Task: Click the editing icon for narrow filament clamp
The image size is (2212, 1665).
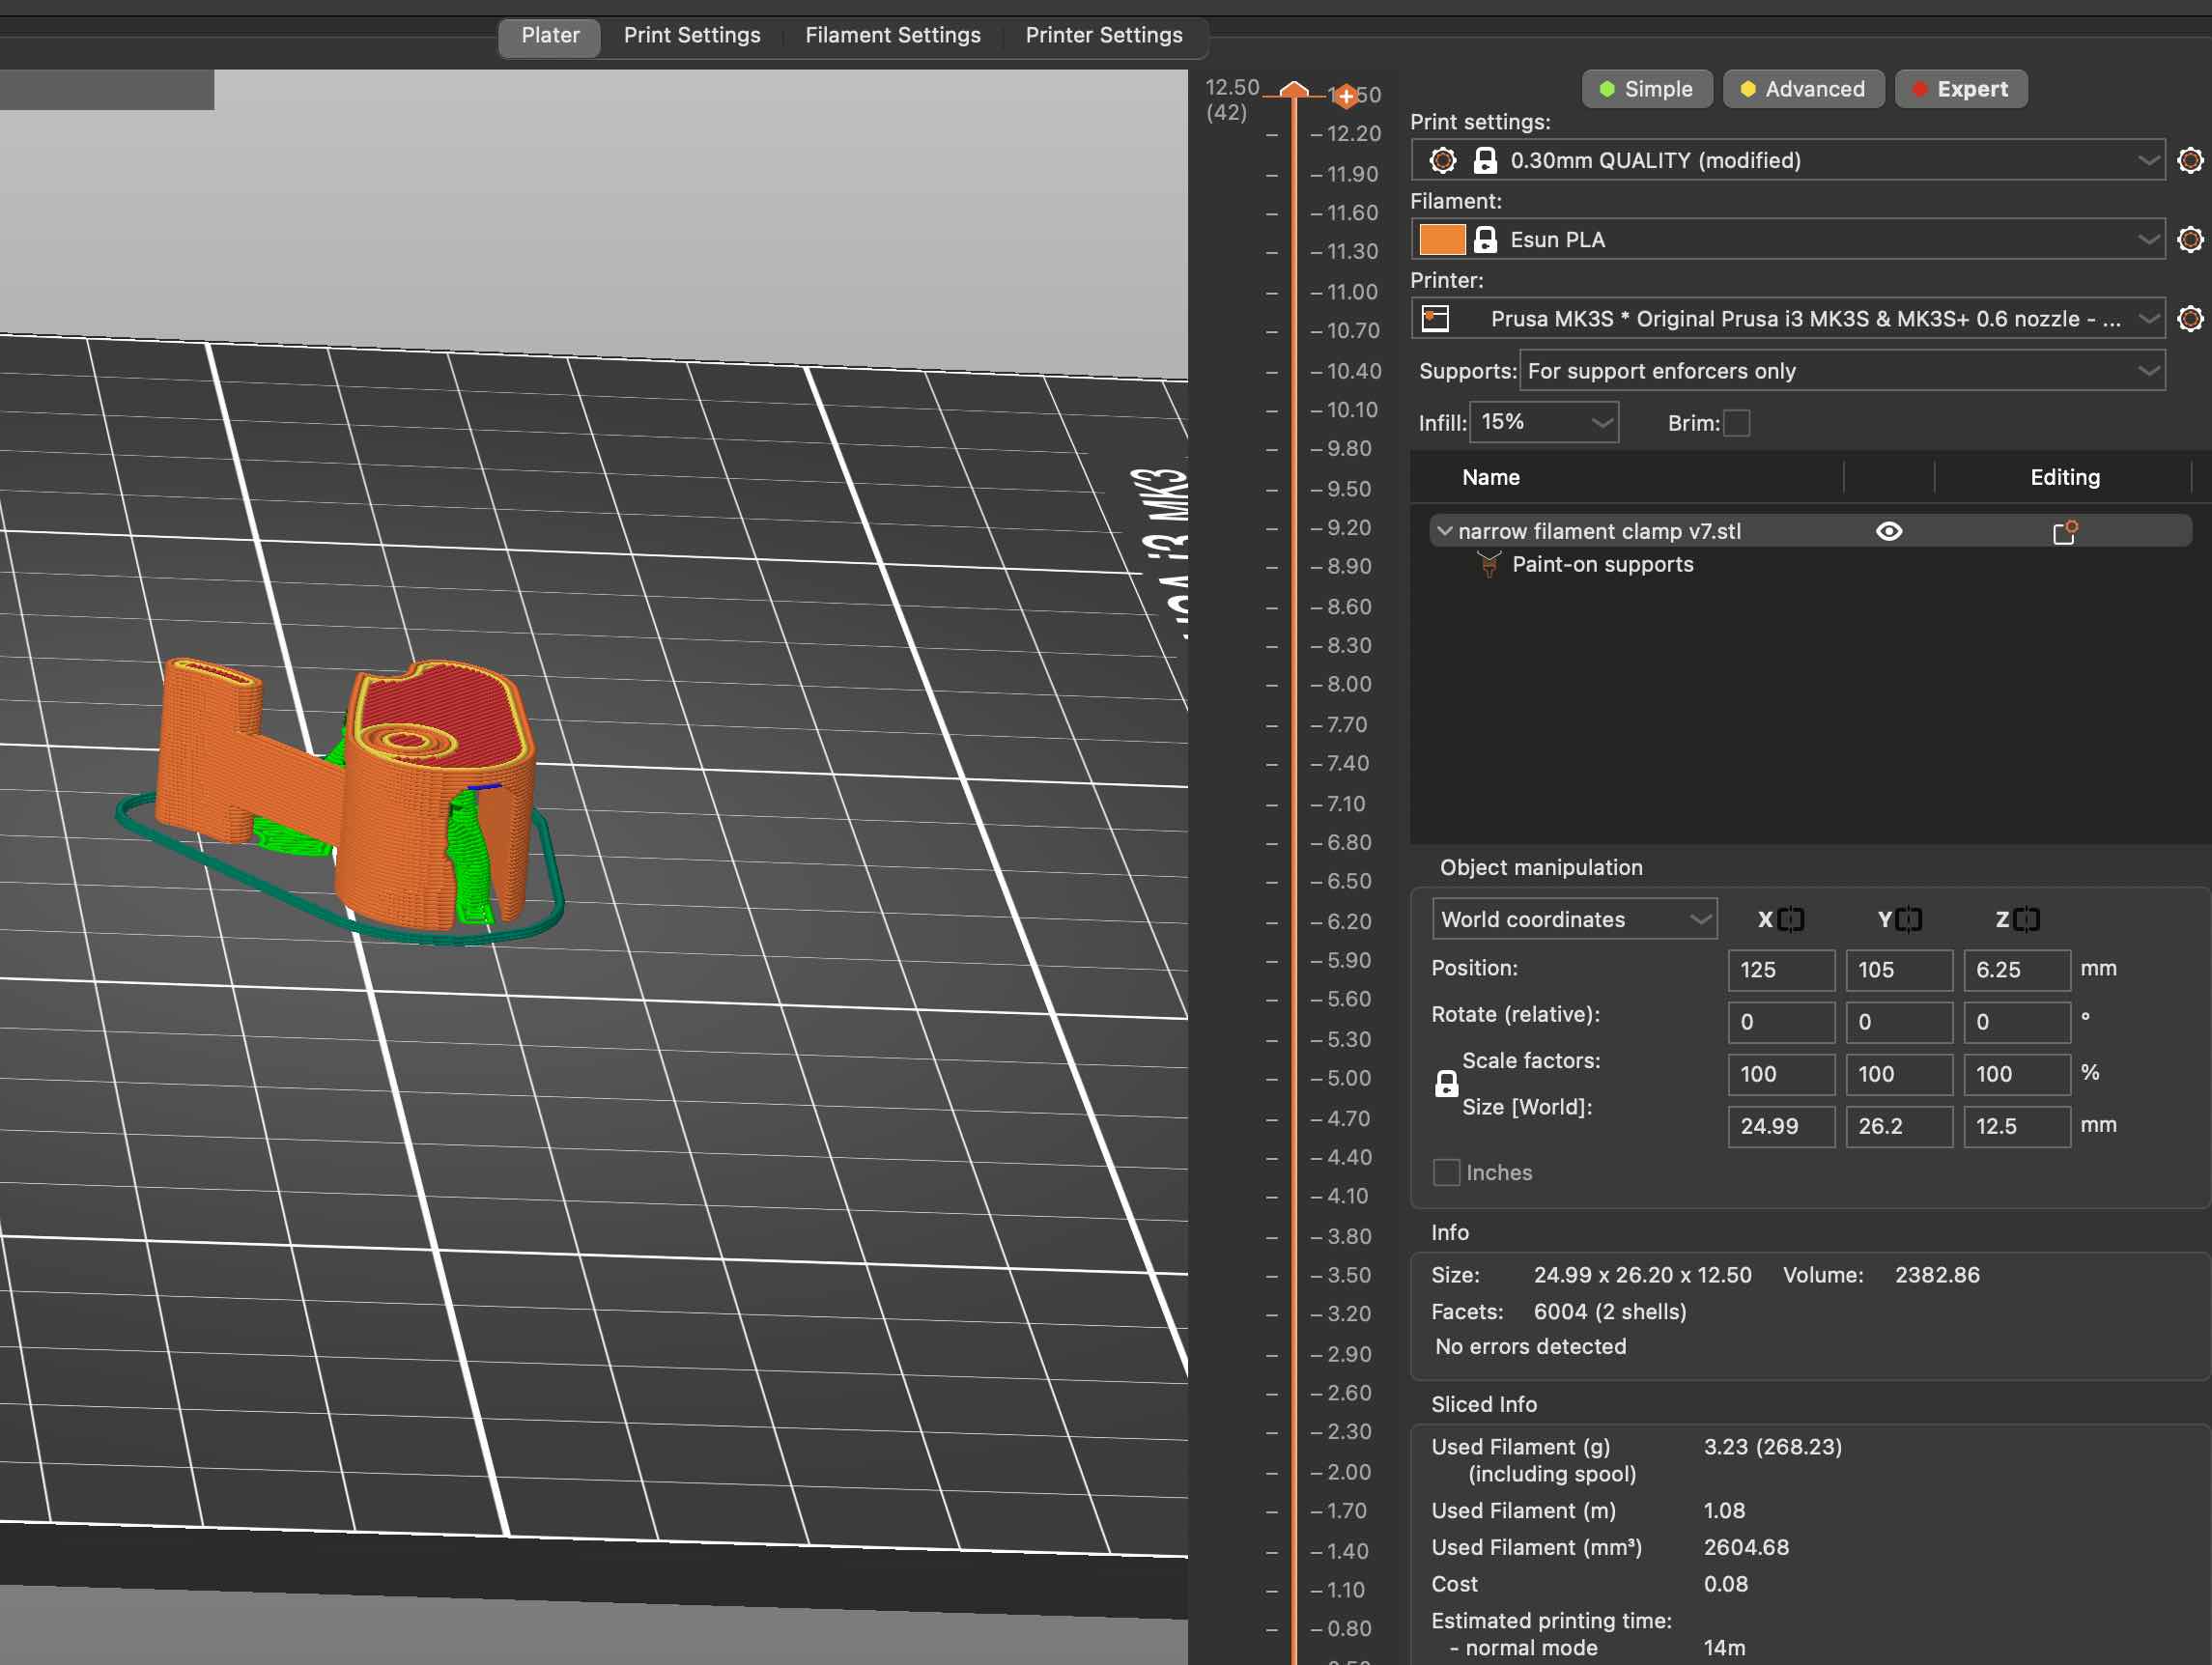Action: point(2066,531)
